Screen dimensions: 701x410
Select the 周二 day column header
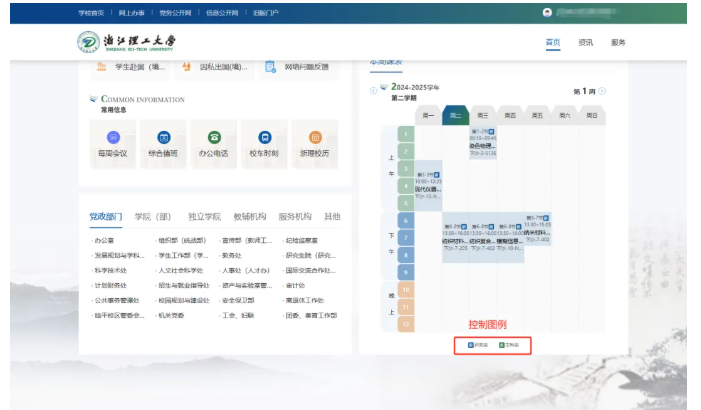pyautogui.click(x=455, y=115)
